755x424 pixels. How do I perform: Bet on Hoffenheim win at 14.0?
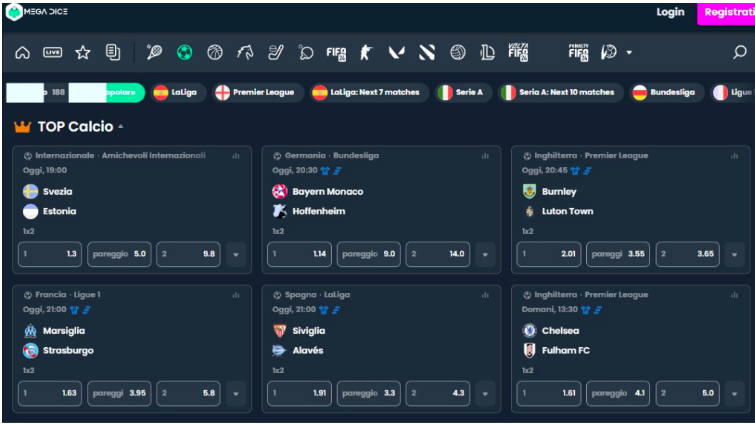click(438, 254)
